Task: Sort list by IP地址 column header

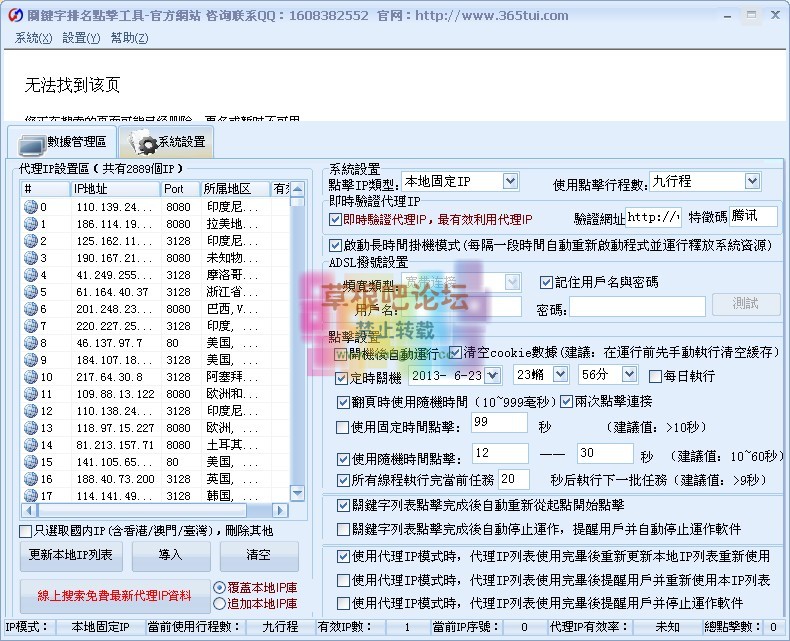Action: pos(115,189)
